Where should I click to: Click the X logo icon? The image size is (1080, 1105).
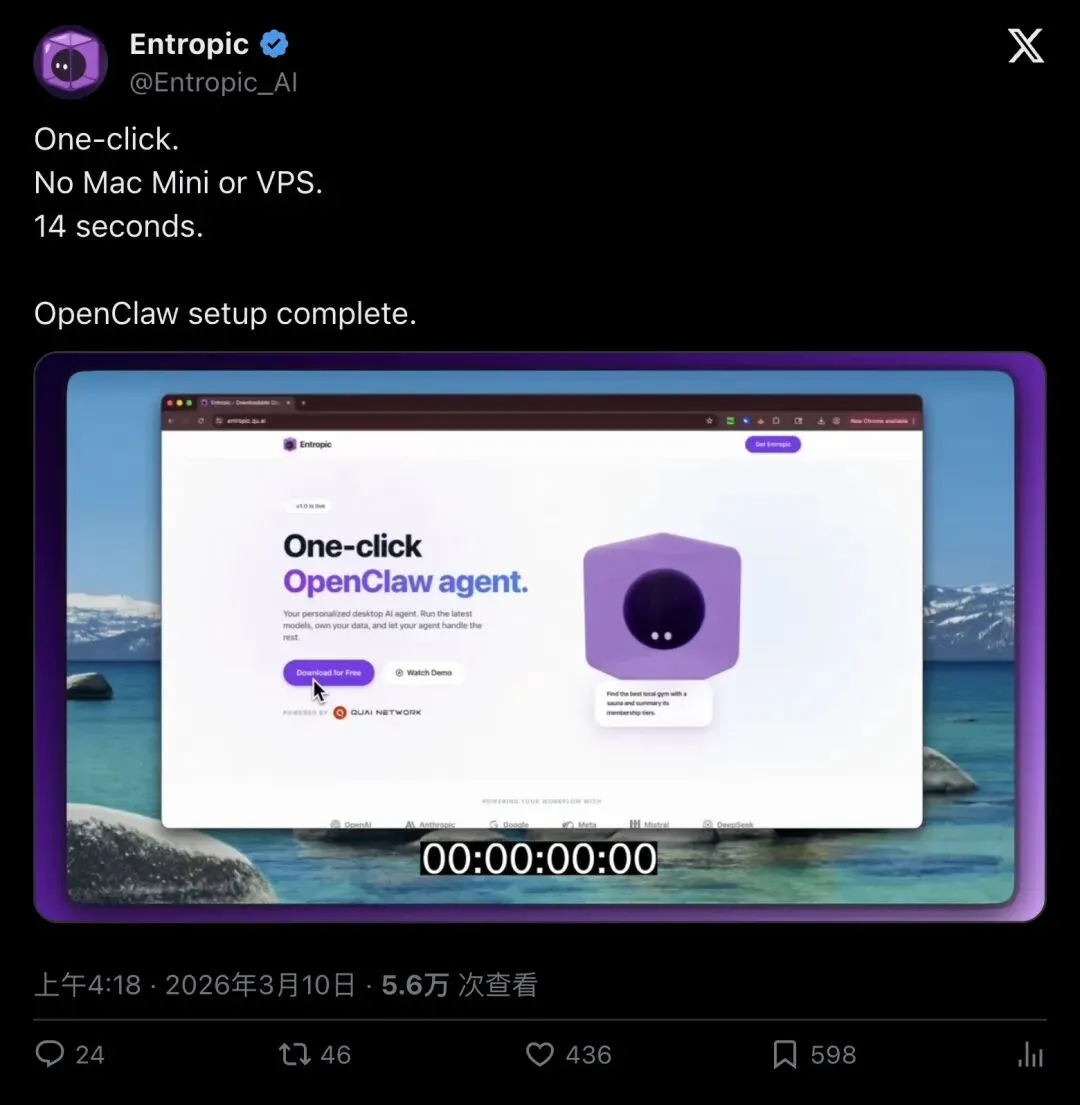coord(1026,46)
